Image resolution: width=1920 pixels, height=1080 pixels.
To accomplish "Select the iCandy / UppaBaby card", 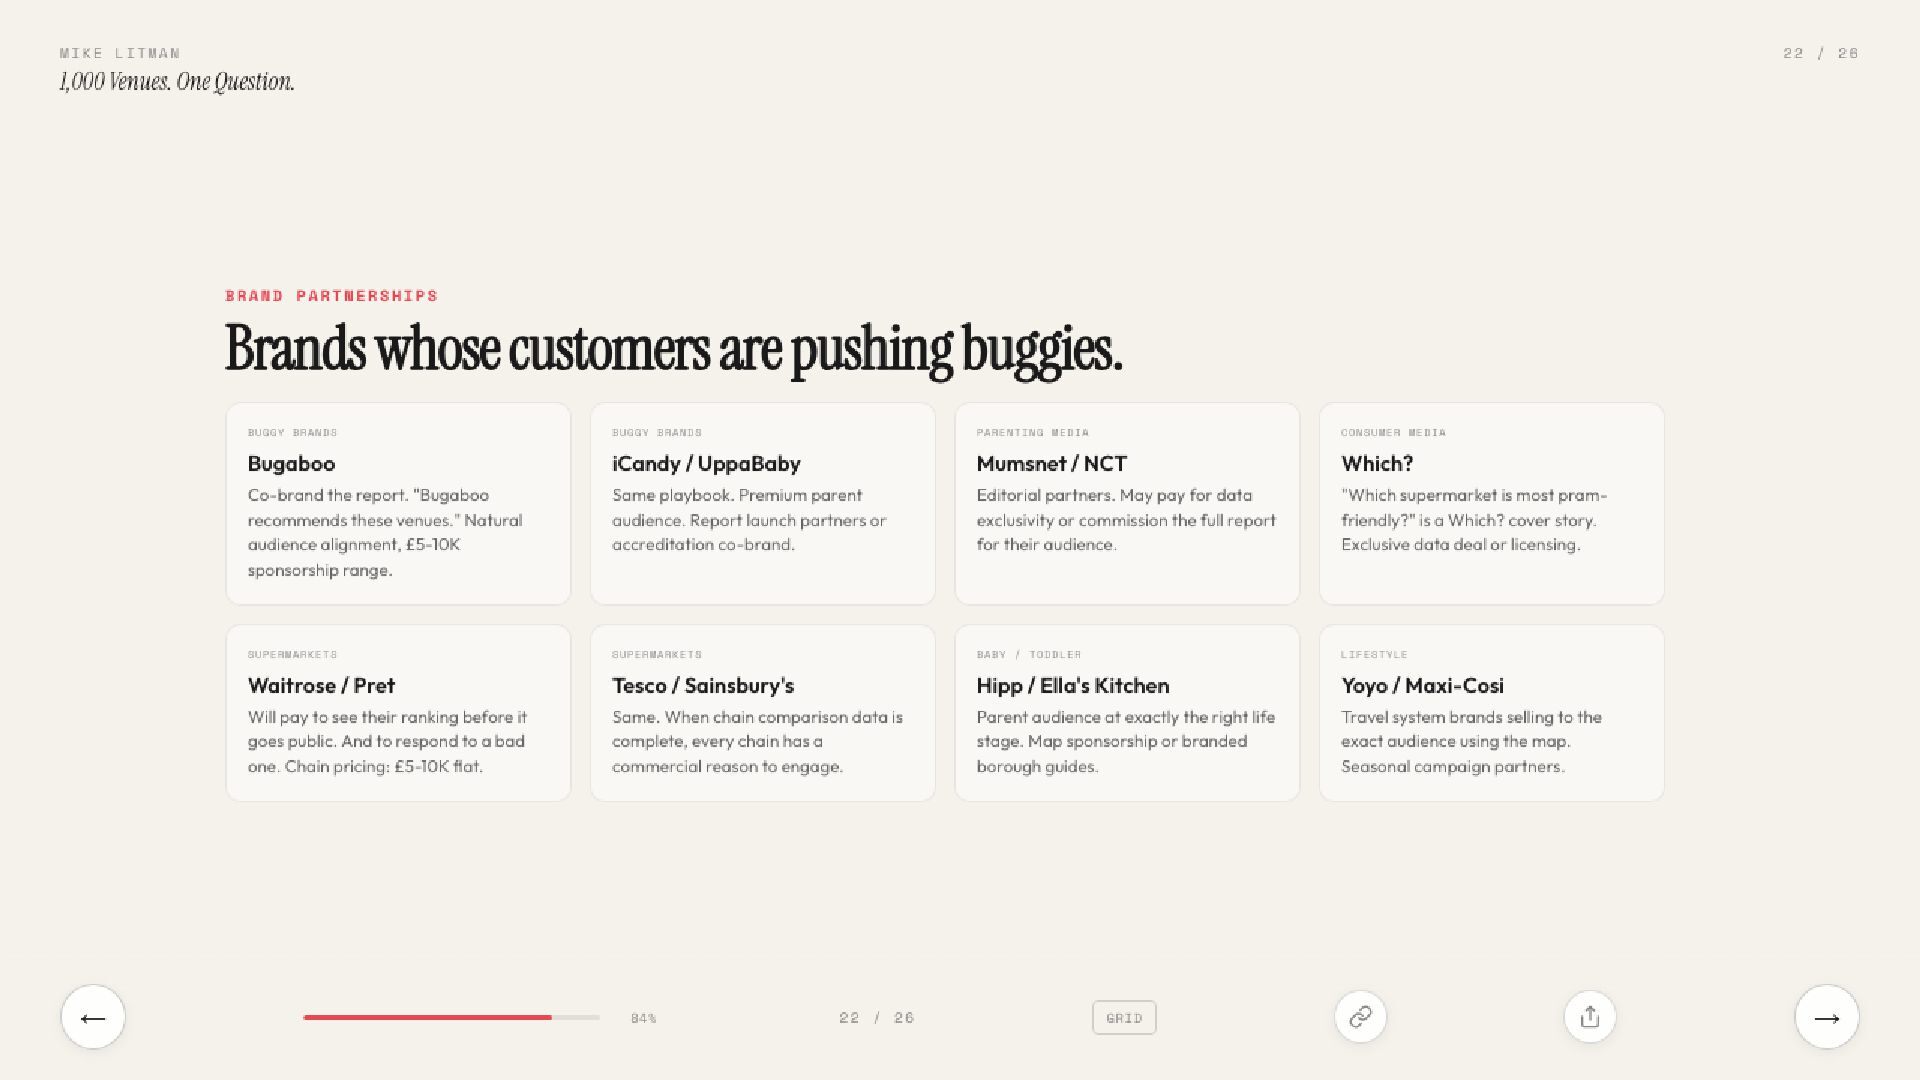I will pyautogui.click(x=762, y=504).
